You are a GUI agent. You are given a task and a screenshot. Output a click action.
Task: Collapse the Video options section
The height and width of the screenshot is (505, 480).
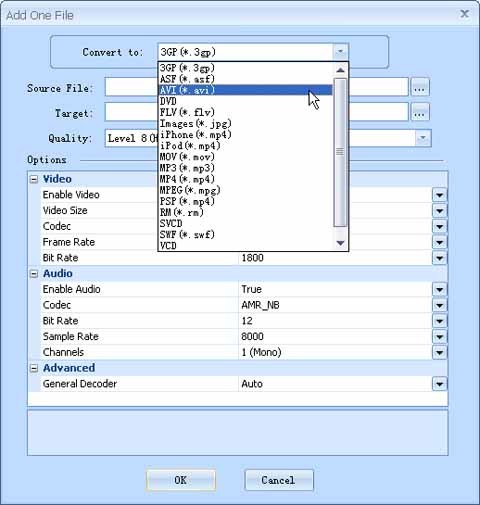tap(34, 180)
